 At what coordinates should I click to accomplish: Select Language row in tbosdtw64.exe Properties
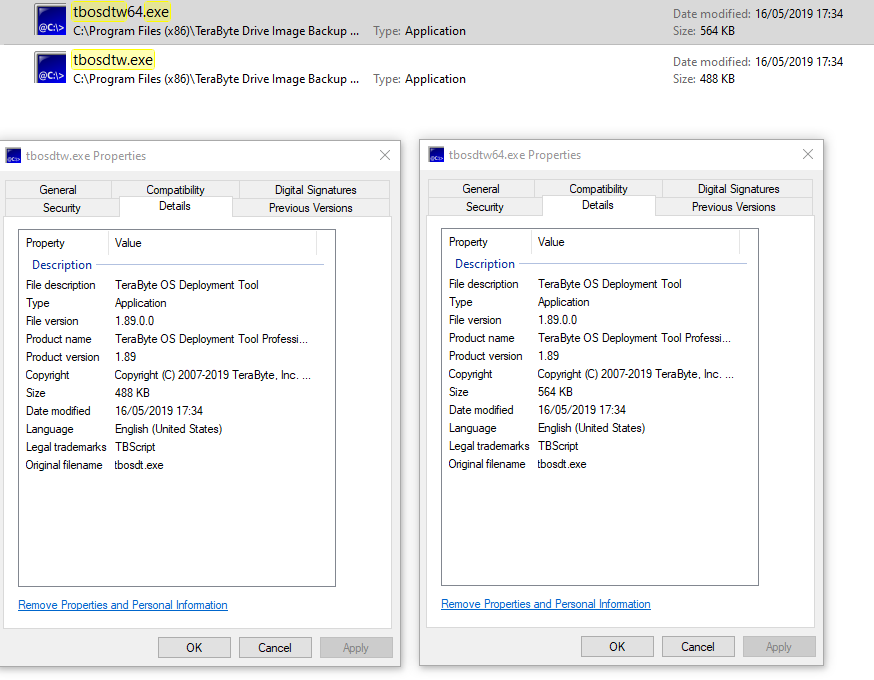click(x=596, y=428)
